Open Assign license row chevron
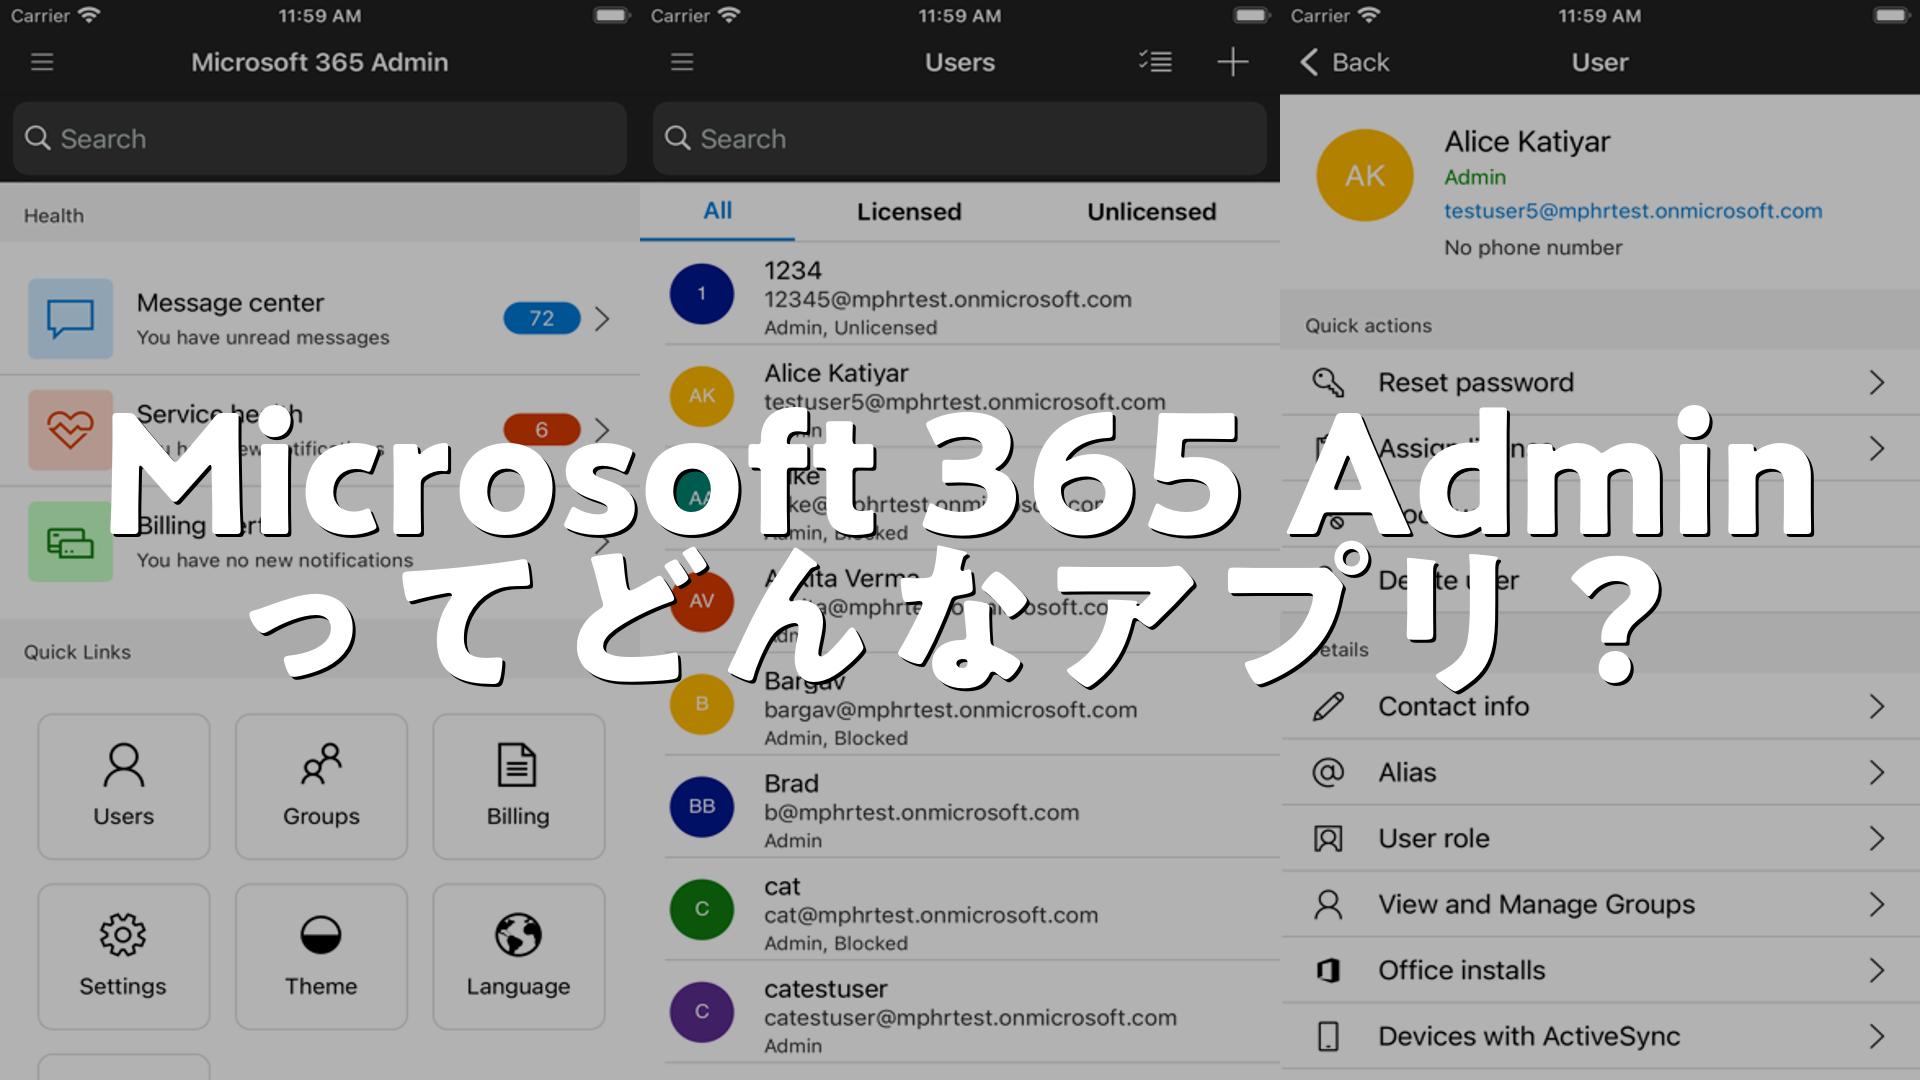Viewport: 1920px width, 1080px height. coord(1877,448)
